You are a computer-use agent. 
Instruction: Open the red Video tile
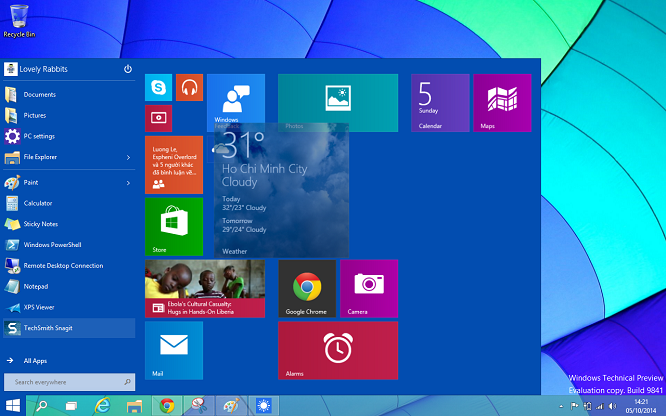158,119
